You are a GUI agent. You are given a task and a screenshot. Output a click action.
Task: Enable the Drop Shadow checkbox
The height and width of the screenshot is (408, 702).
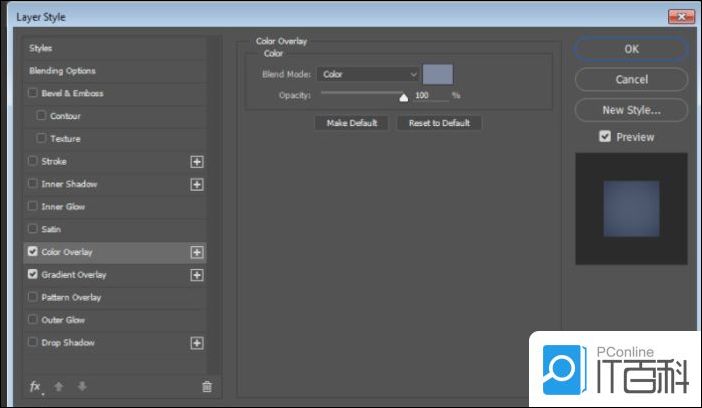32,342
